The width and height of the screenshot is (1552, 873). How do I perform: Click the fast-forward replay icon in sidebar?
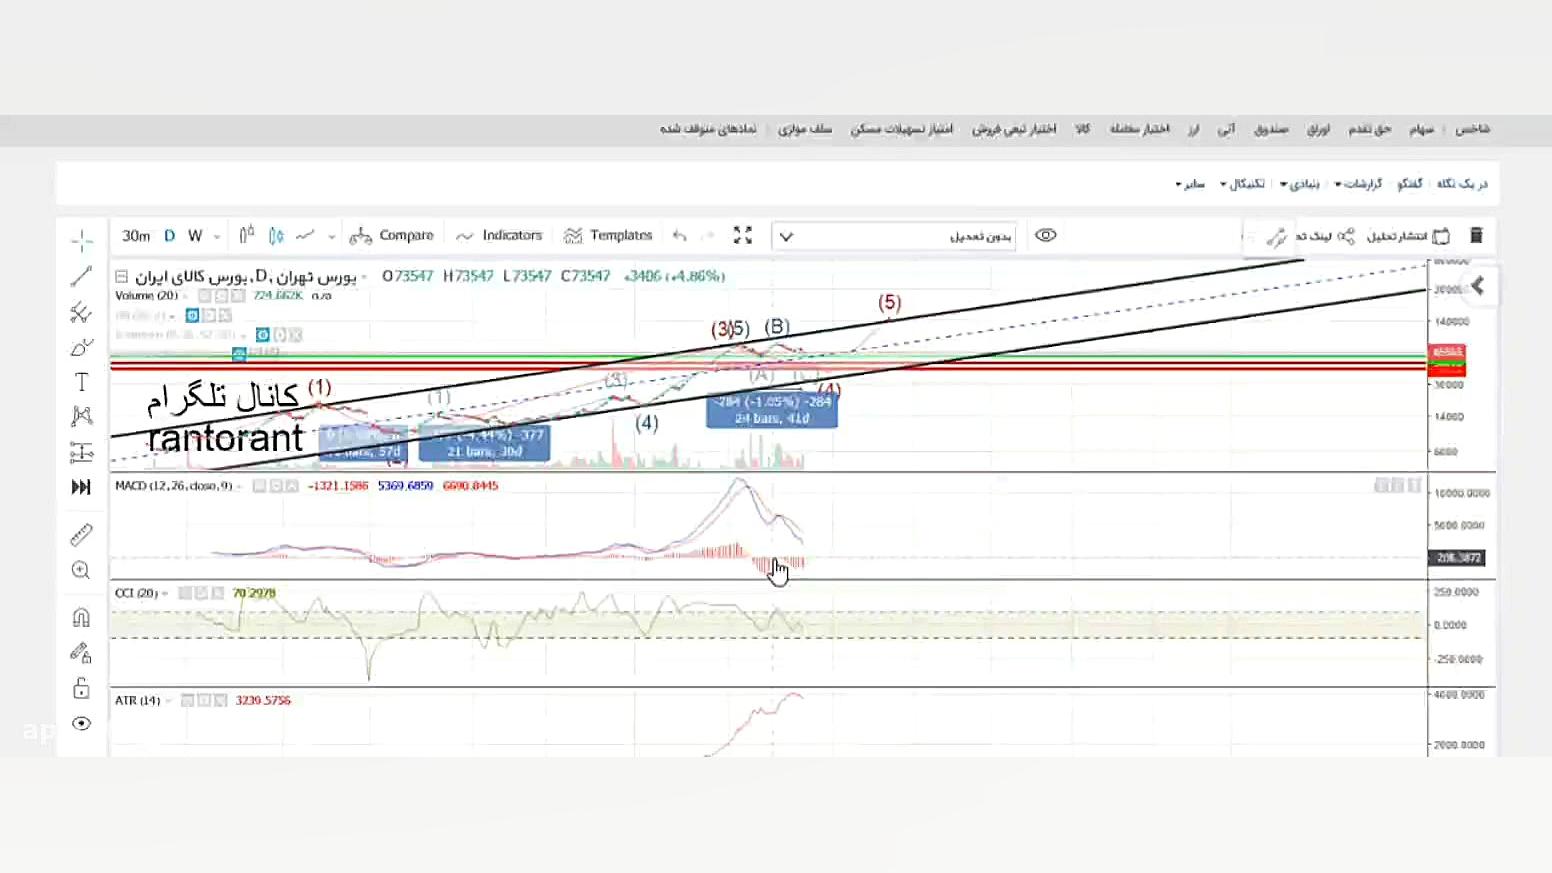point(82,487)
